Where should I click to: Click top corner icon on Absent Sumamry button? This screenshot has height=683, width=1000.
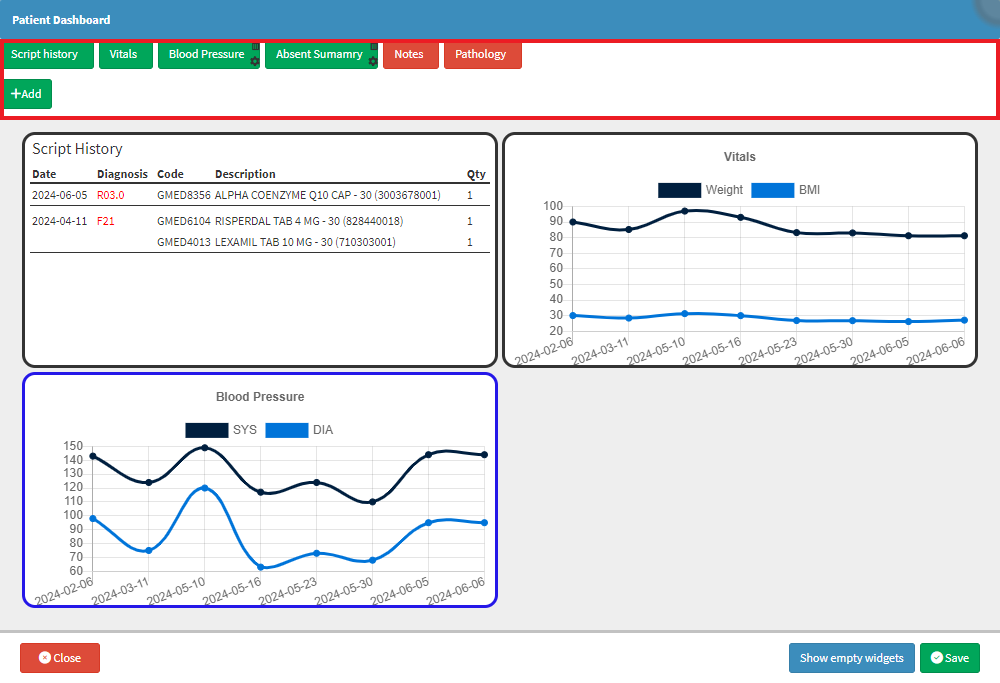[x=373, y=47]
